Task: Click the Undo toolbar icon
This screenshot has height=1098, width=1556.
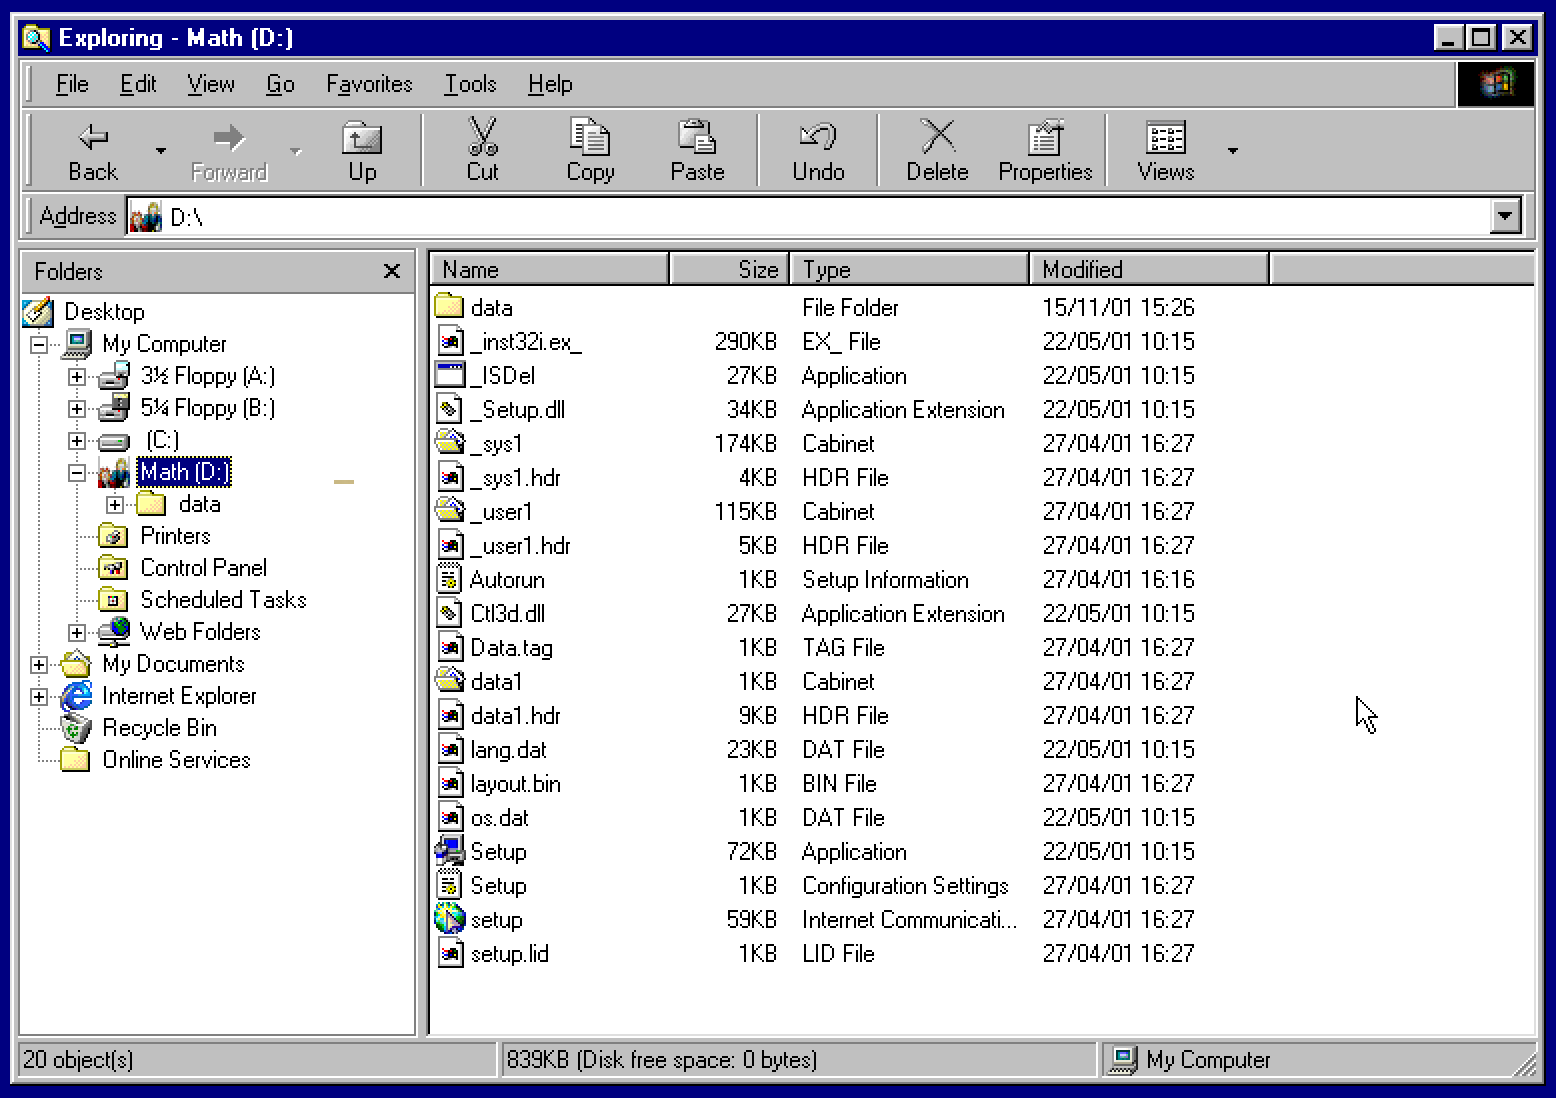Action: 817,137
